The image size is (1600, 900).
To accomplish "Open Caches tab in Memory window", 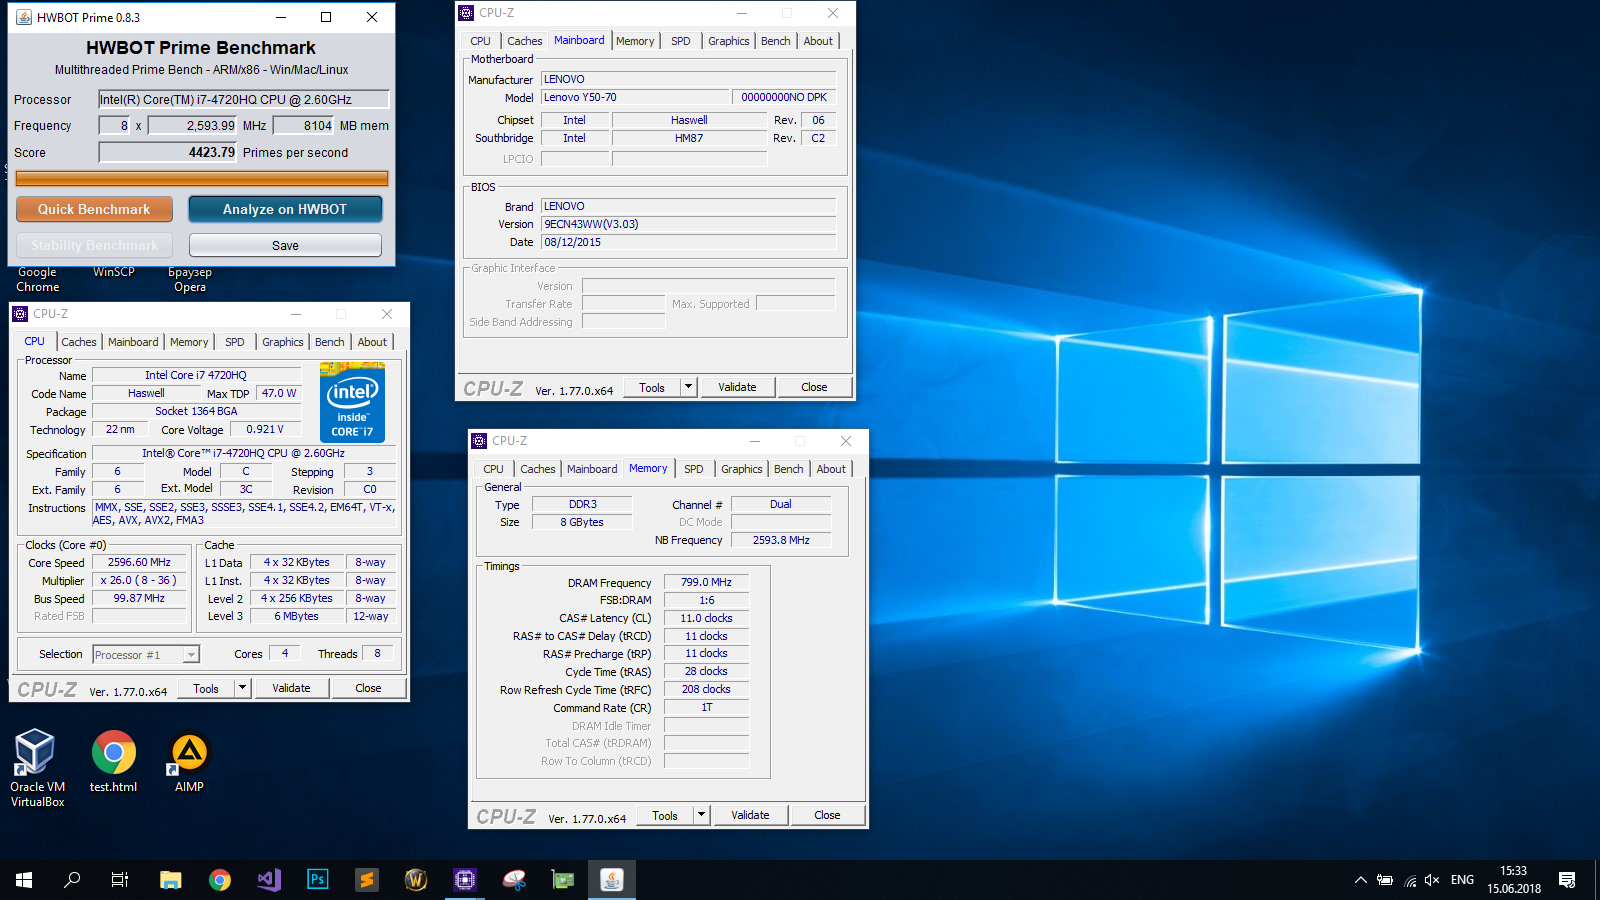I will pyautogui.click(x=537, y=469).
